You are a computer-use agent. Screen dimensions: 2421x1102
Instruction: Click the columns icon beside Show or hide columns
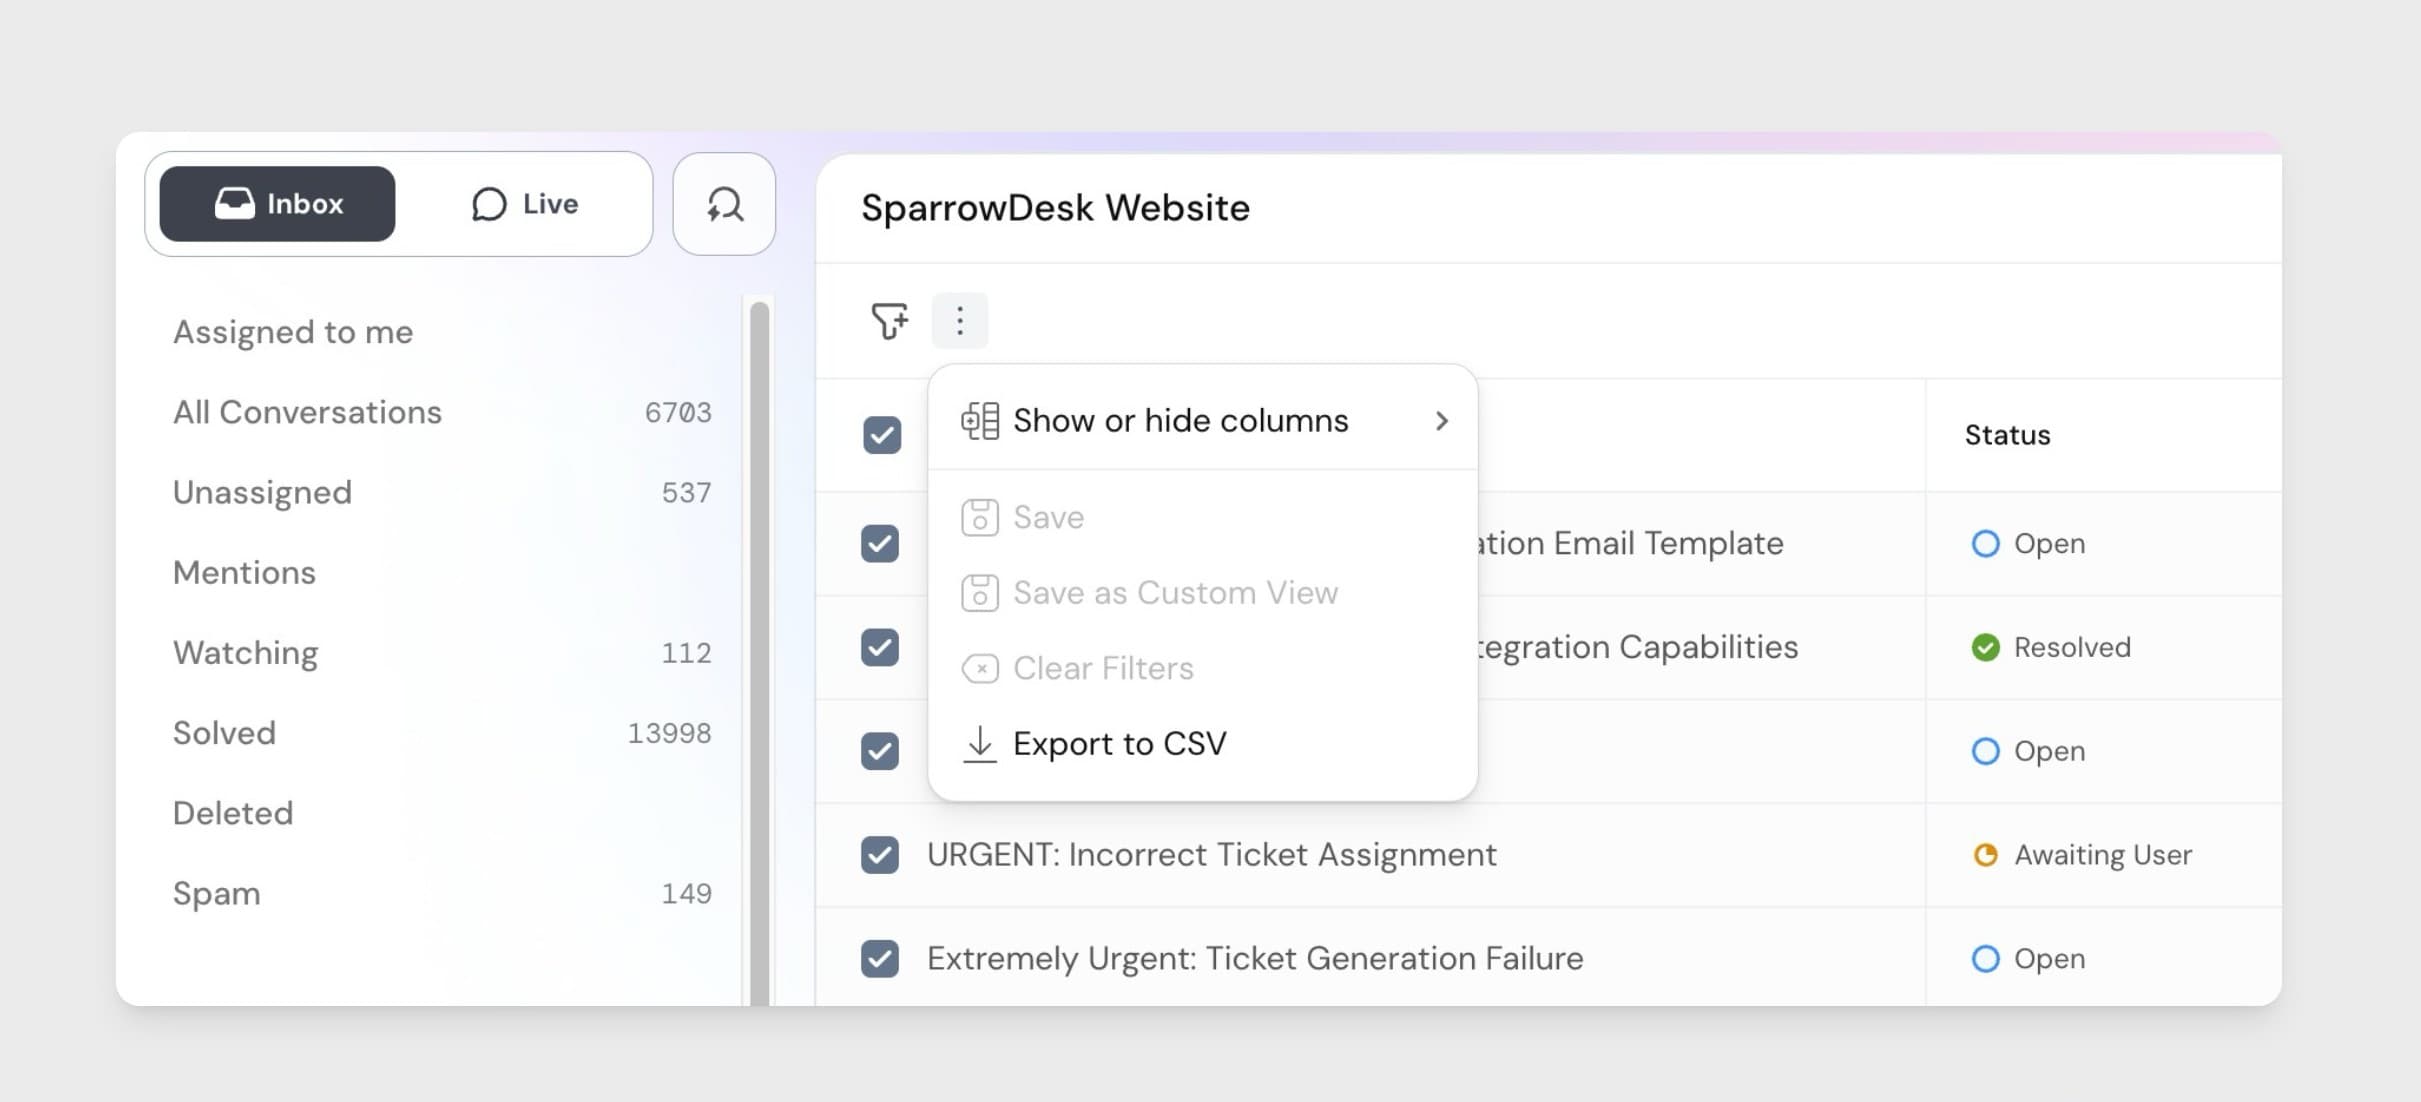coord(980,421)
